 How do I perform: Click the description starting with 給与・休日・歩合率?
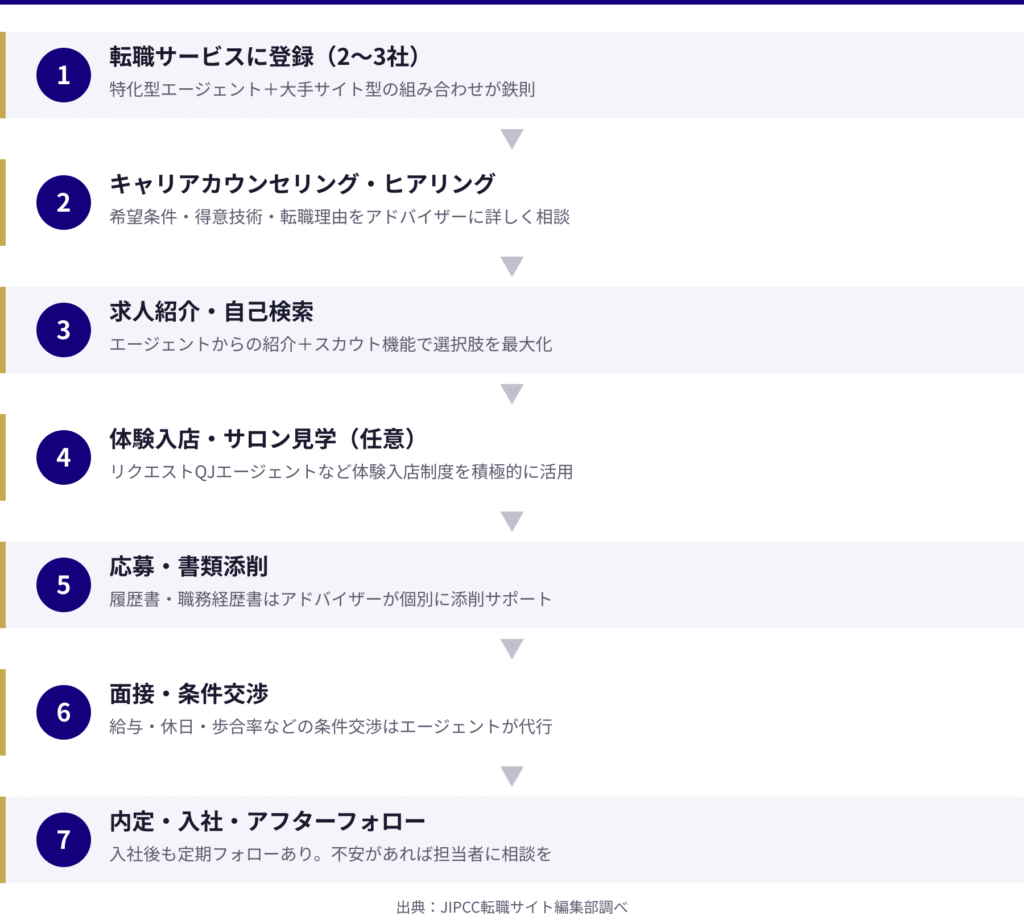coord(330,727)
